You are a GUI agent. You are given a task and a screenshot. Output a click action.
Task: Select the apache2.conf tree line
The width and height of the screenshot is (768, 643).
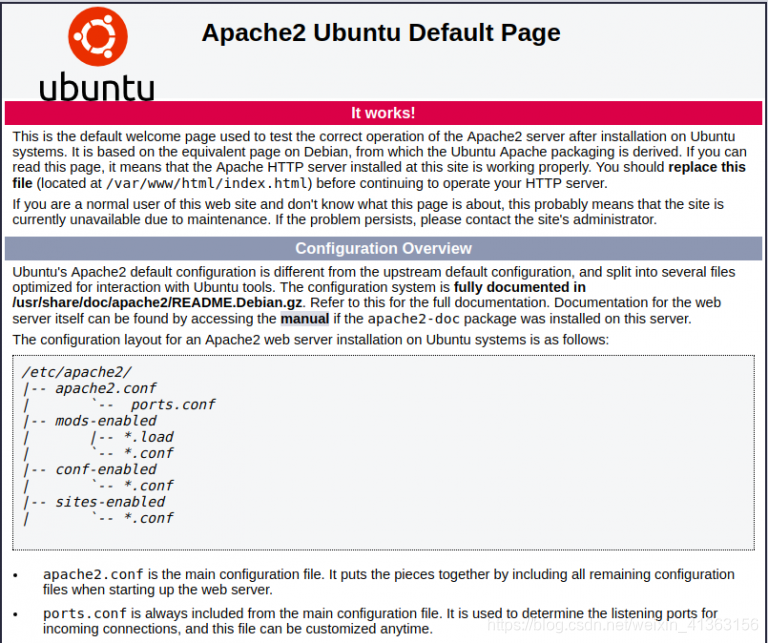[89, 388]
